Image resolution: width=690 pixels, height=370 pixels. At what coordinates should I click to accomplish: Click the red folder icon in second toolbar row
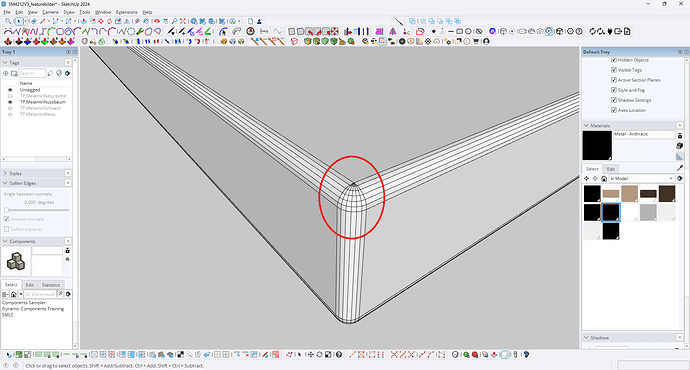click(x=420, y=31)
